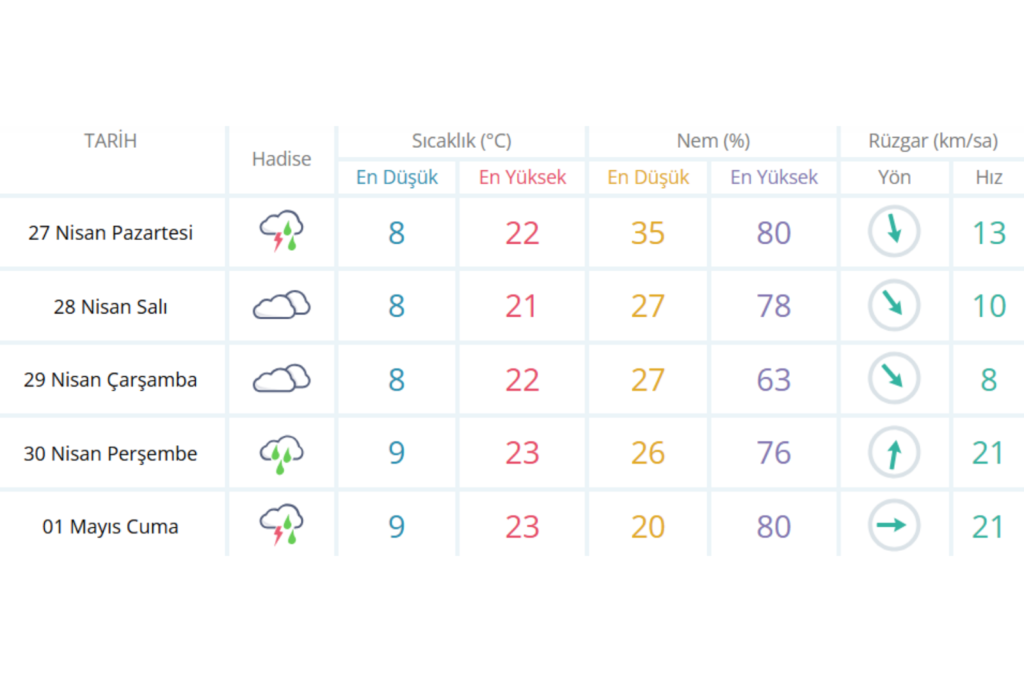
Task: Click the wind direction arrow for 29 Nisan
Action: [x=893, y=379]
